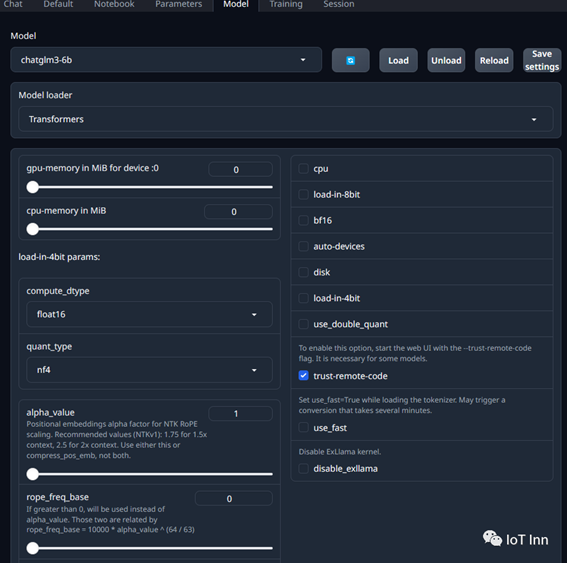Select the Model tab
Viewport: 567px width, 563px height.
click(x=236, y=4)
